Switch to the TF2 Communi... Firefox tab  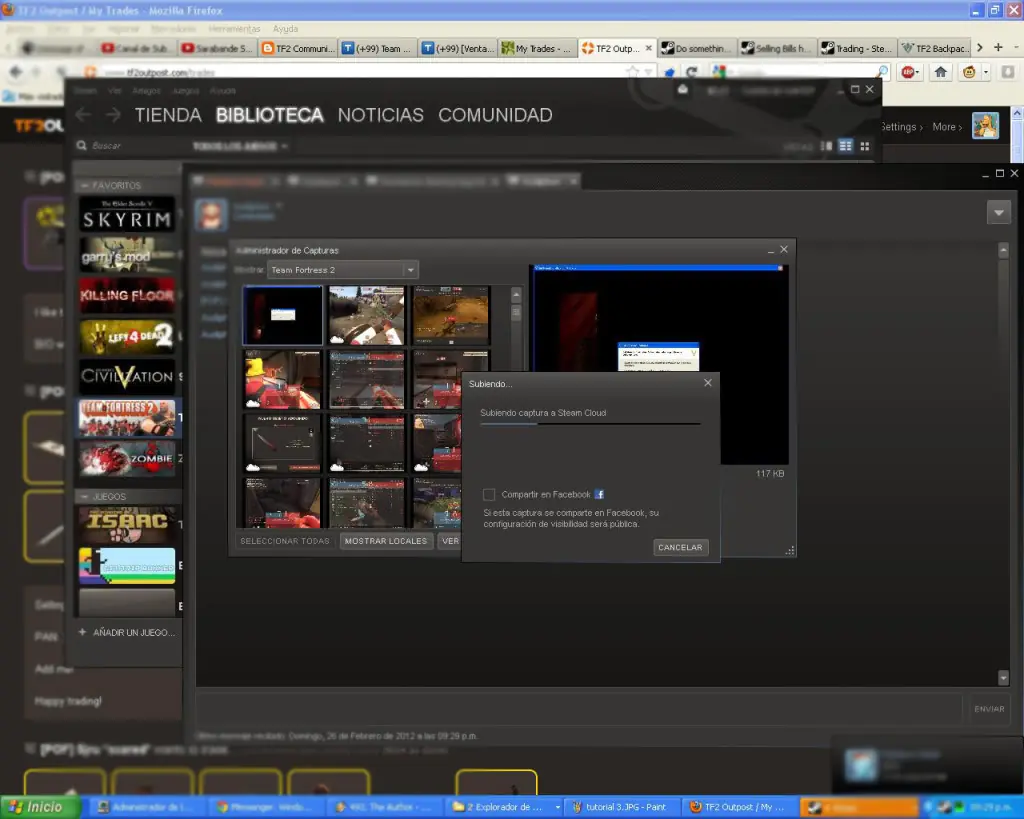298,48
